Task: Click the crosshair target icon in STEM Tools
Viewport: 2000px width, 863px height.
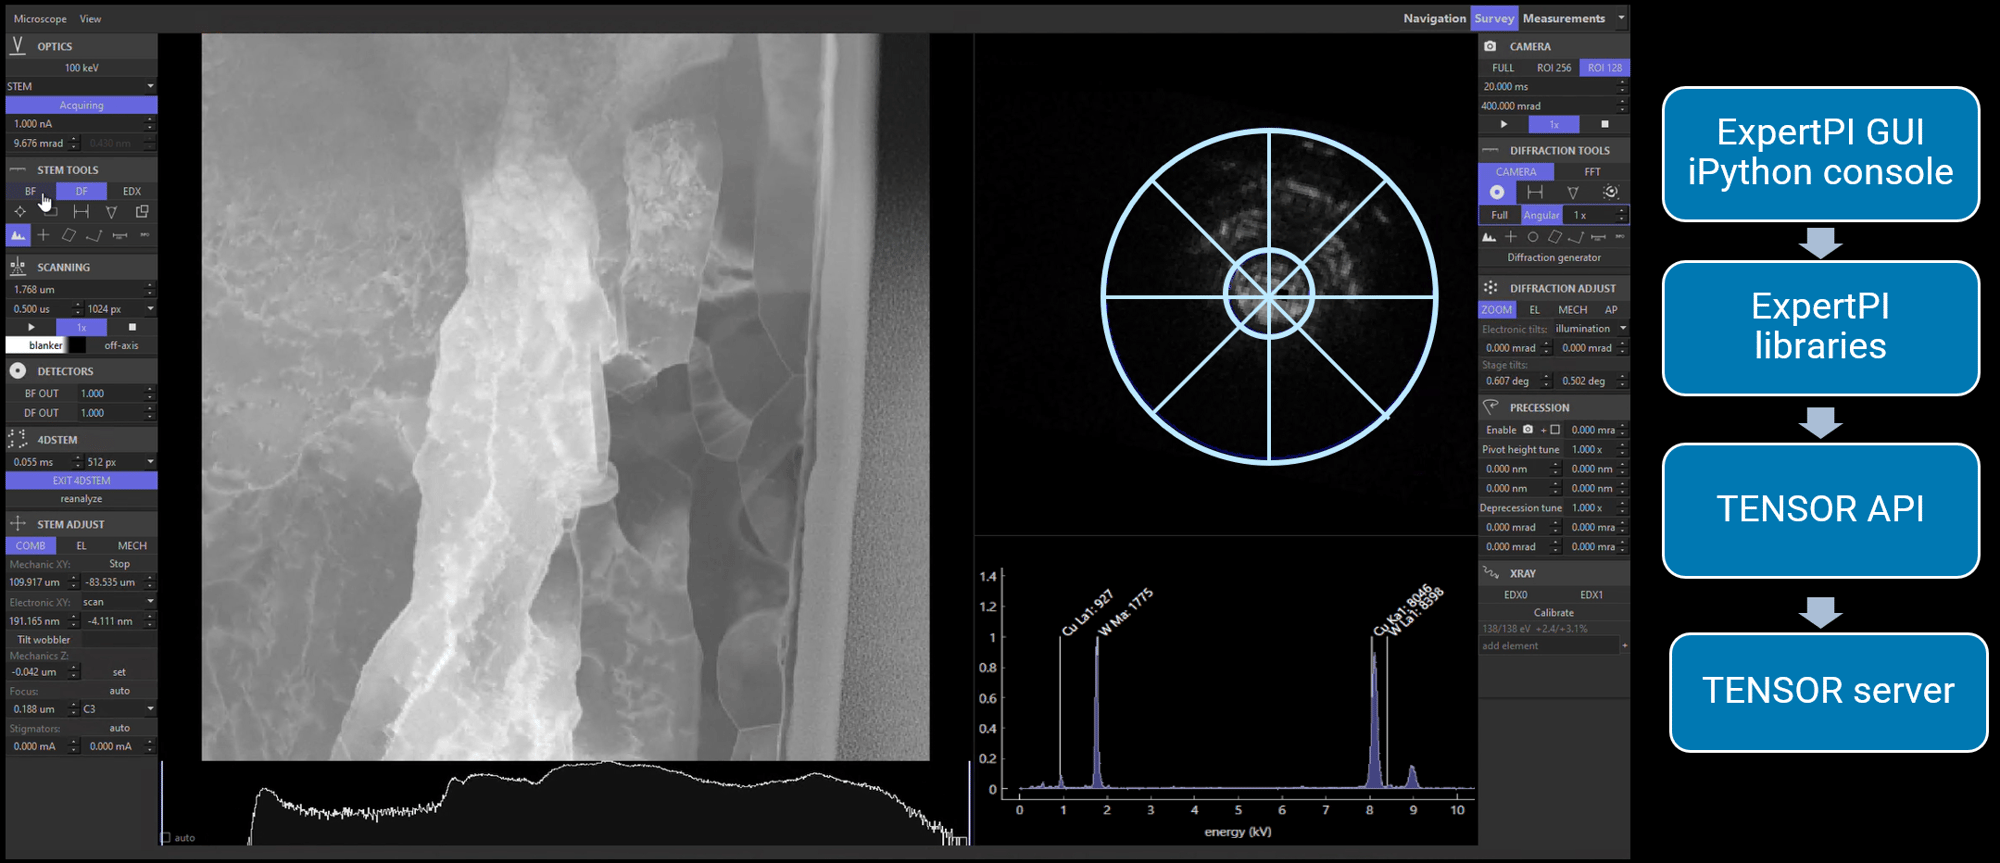Action: point(20,212)
